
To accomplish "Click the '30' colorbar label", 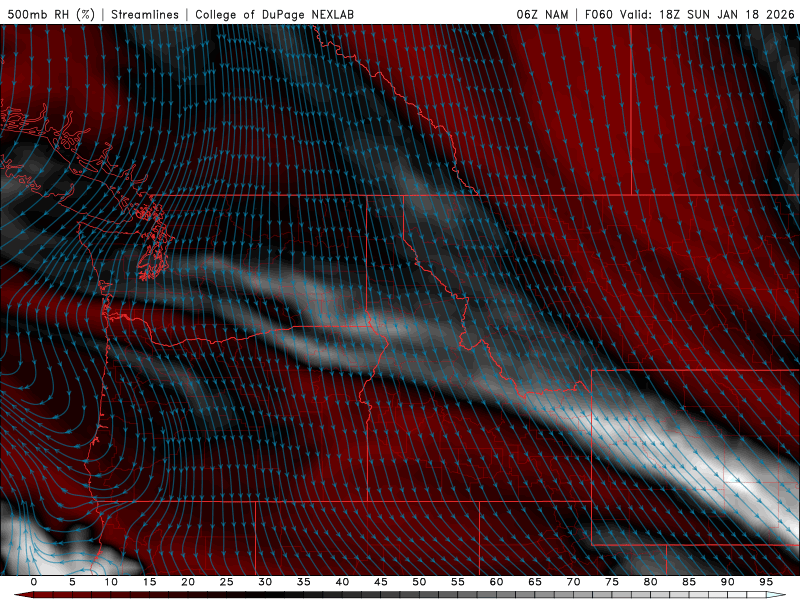I will point(265,582).
